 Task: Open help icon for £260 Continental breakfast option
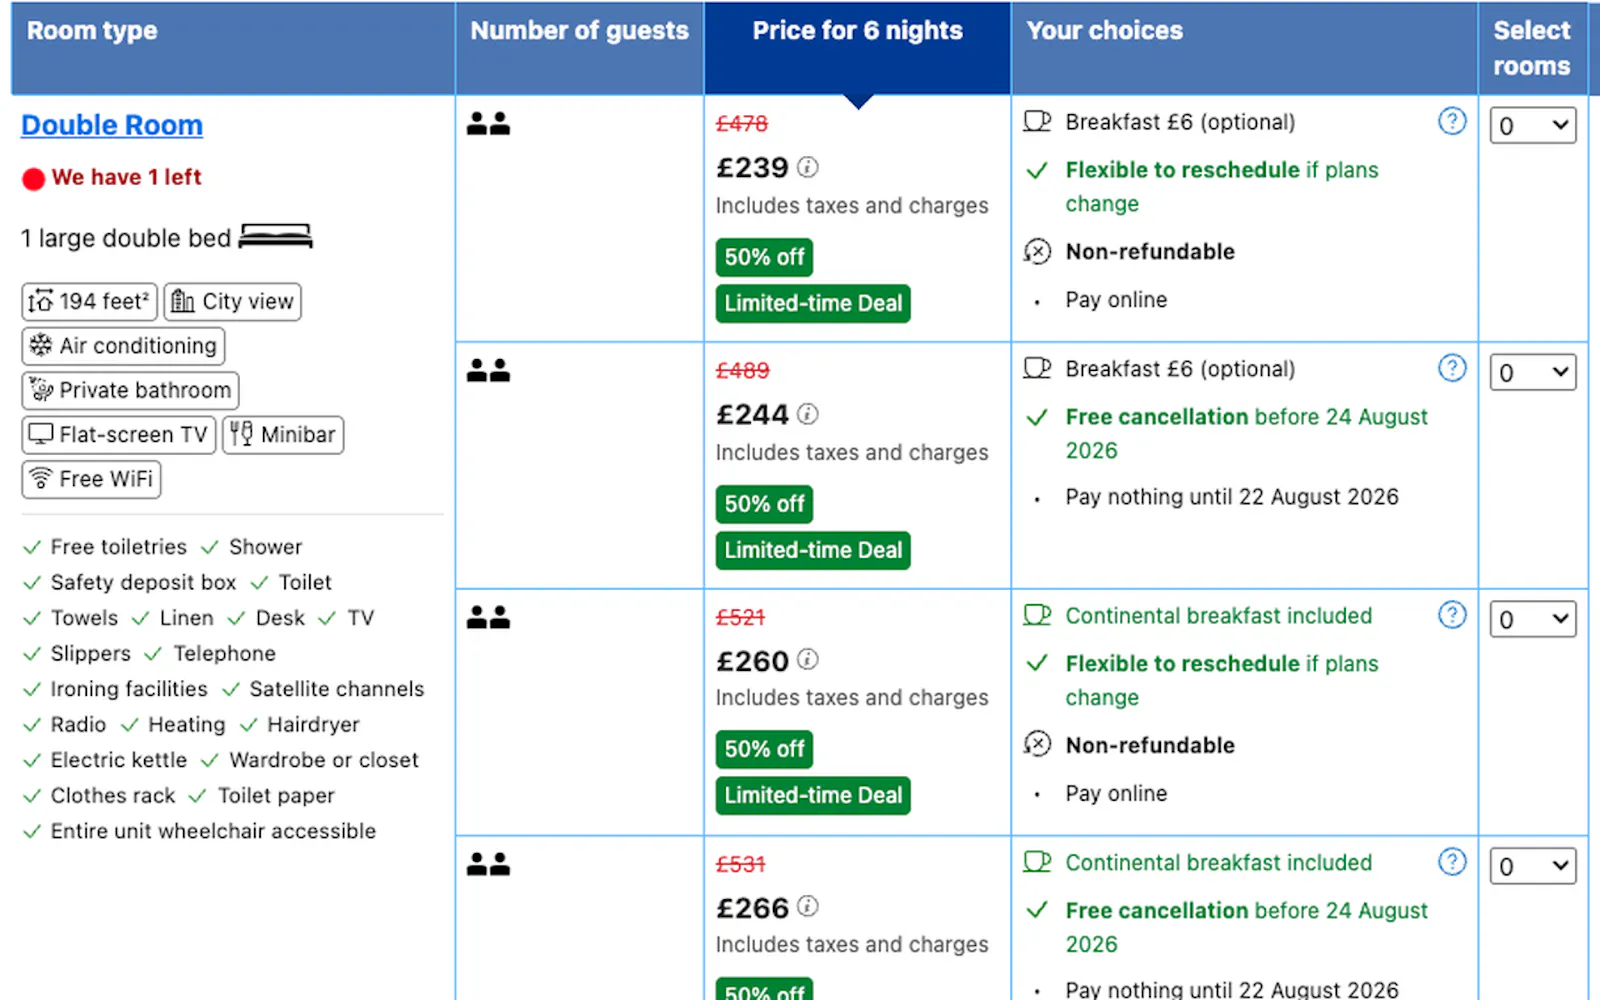pyautogui.click(x=1452, y=615)
